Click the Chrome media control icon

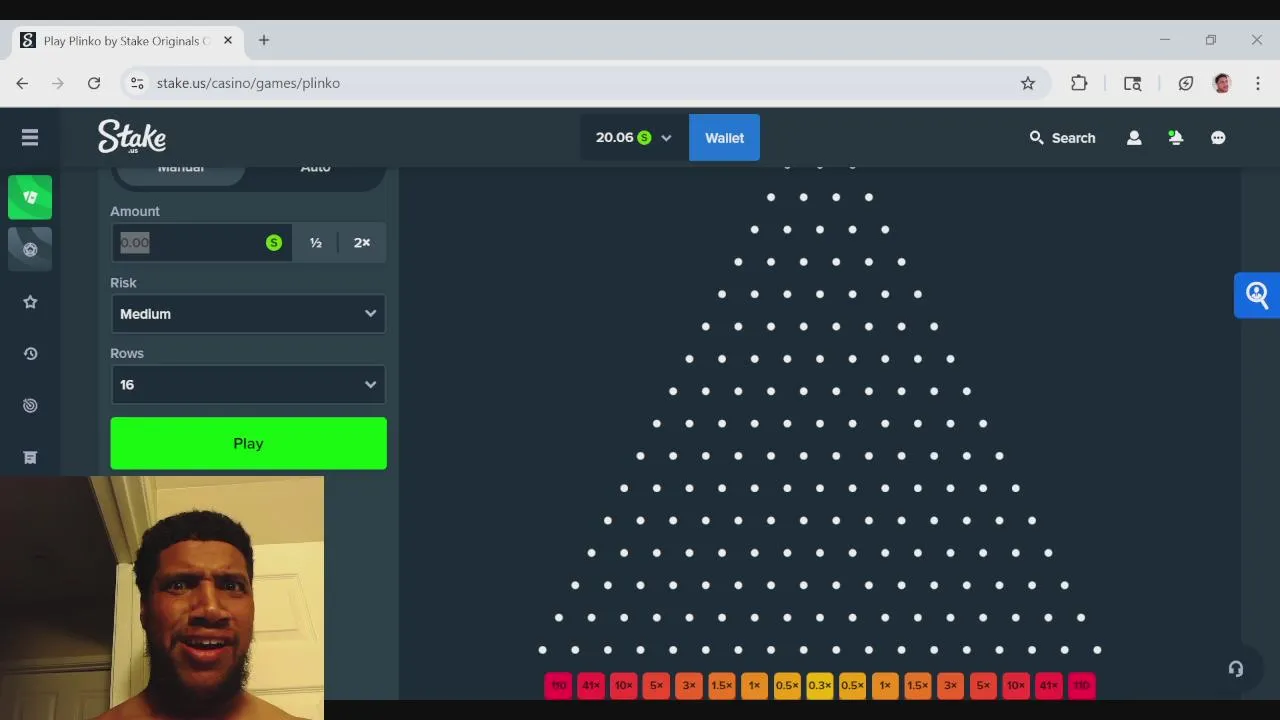coord(1132,83)
